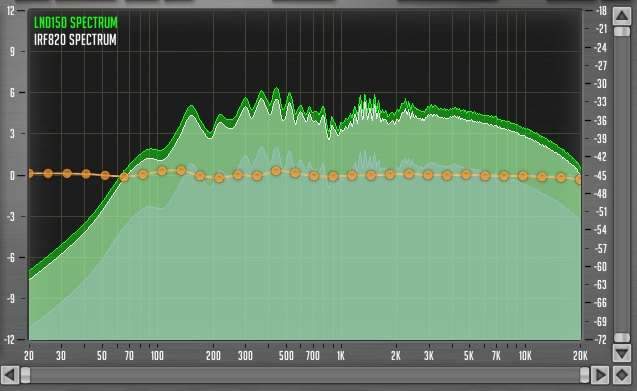Click the EQ node nearest 1K

(x=333, y=176)
